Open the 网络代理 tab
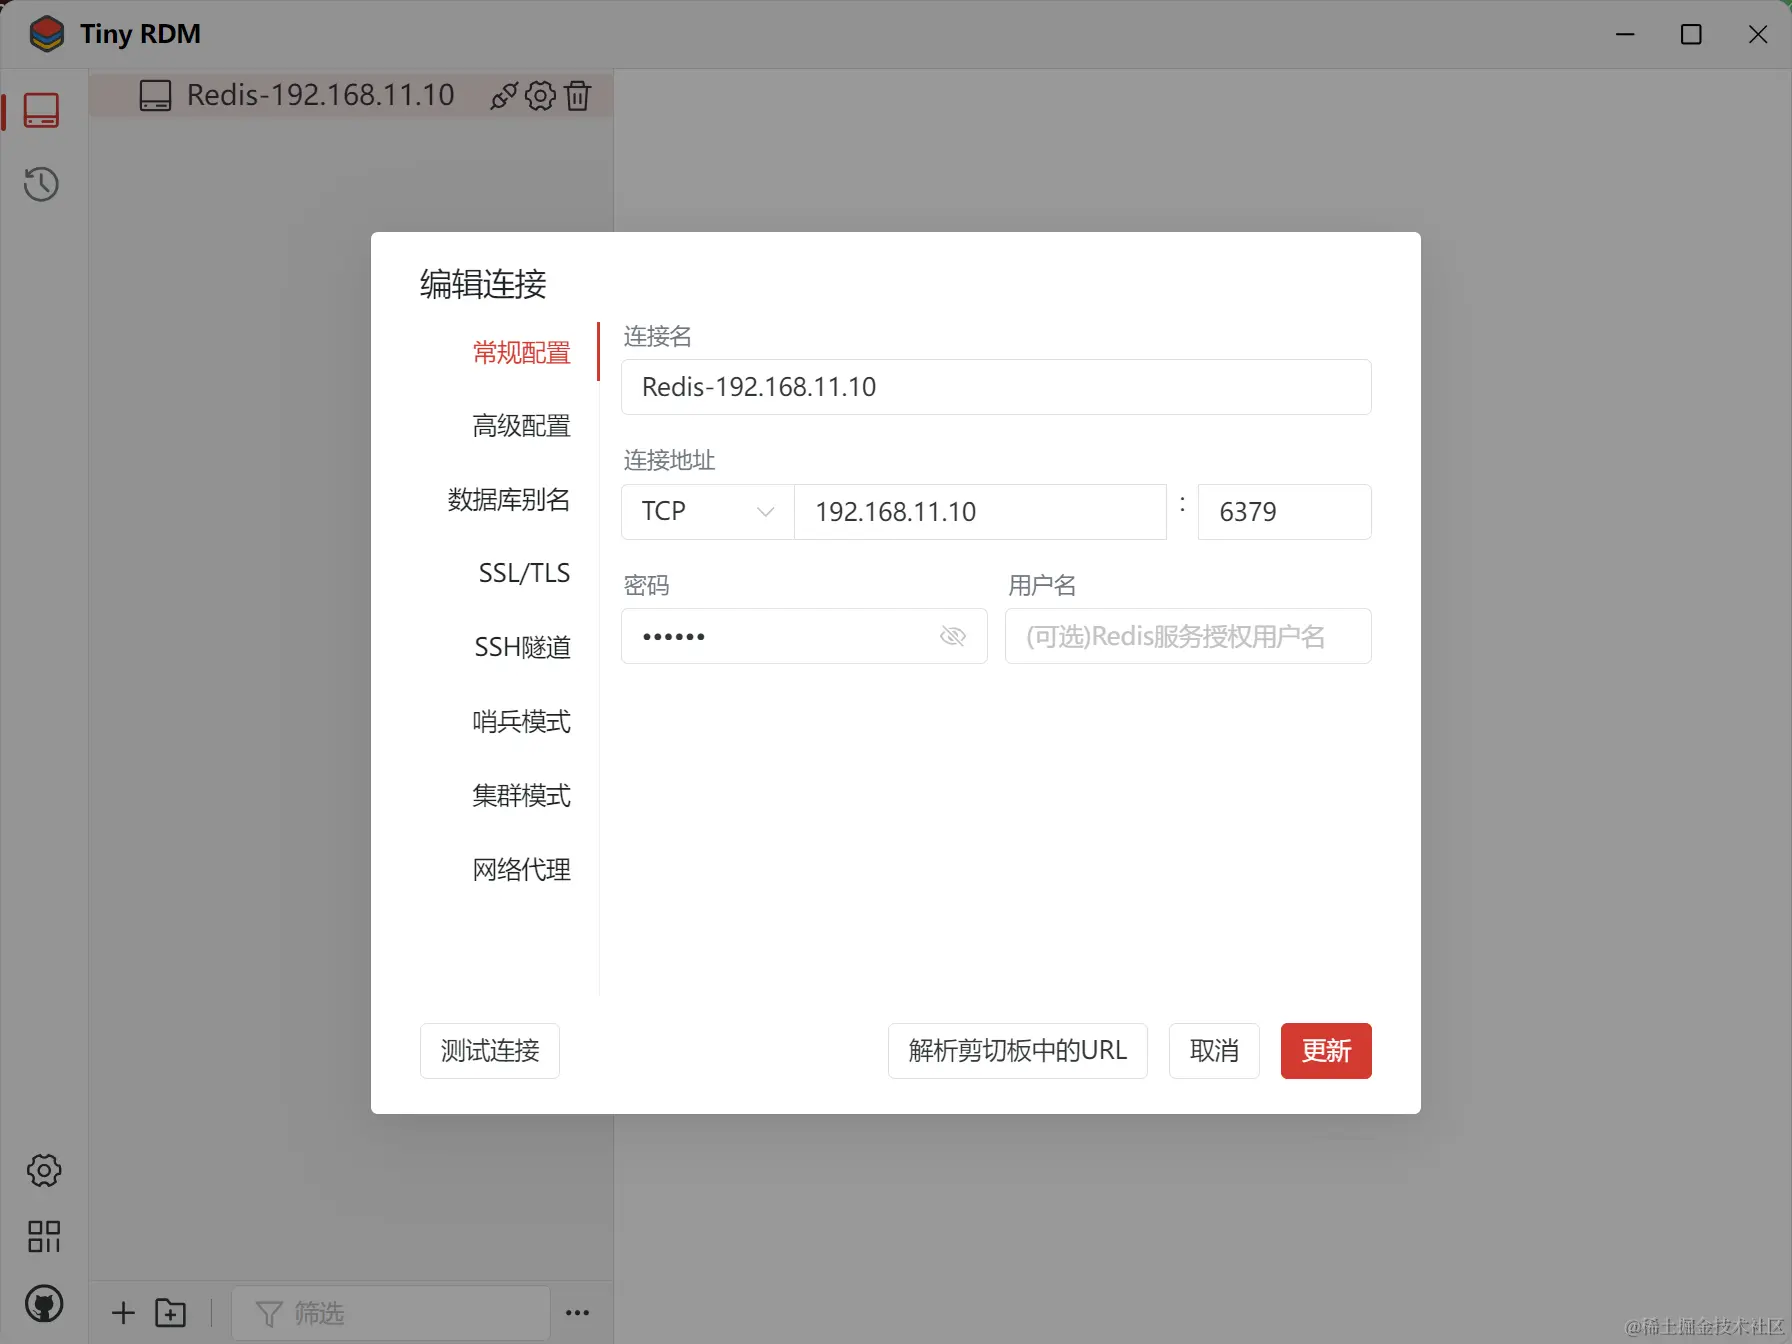 tap(522, 869)
